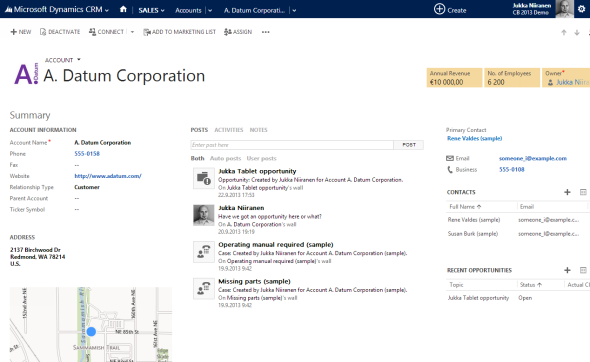Screen dimensions: 590x362
Task: Click Jukka Niiranen's post avatar
Action: [204, 215]
